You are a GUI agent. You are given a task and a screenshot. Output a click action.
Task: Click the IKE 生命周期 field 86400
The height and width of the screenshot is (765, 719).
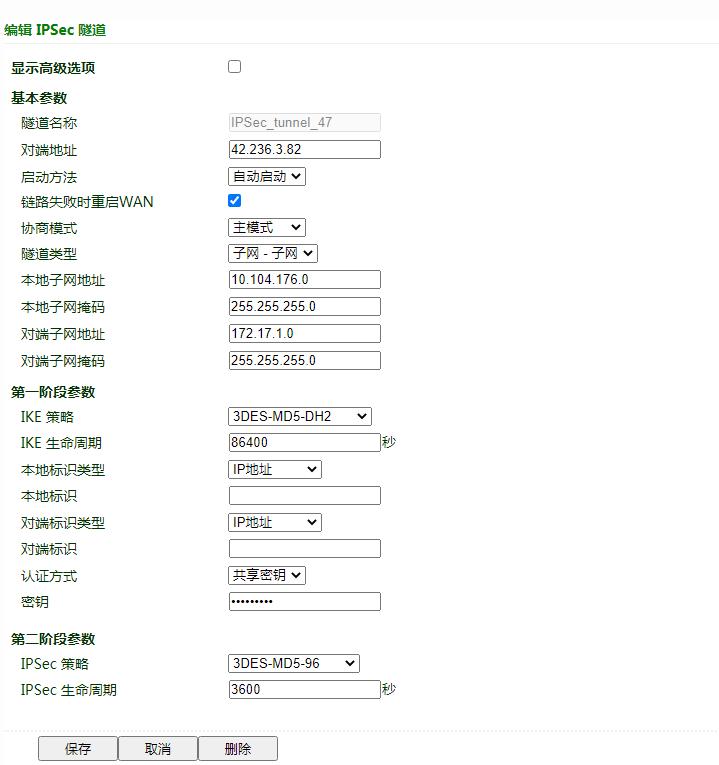(x=304, y=443)
